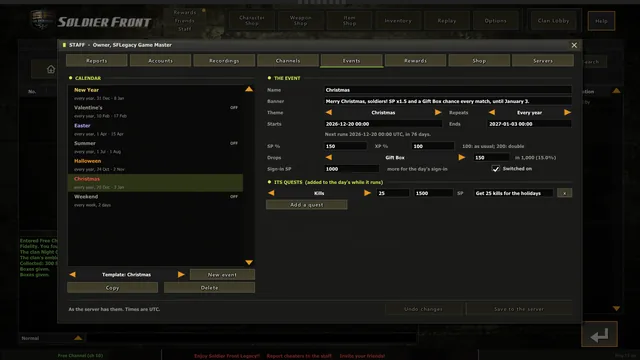Viewport: 640px width, 360px height.
Task: Previous Drops item arrow left of Gift Box
Action: (329, 157)
